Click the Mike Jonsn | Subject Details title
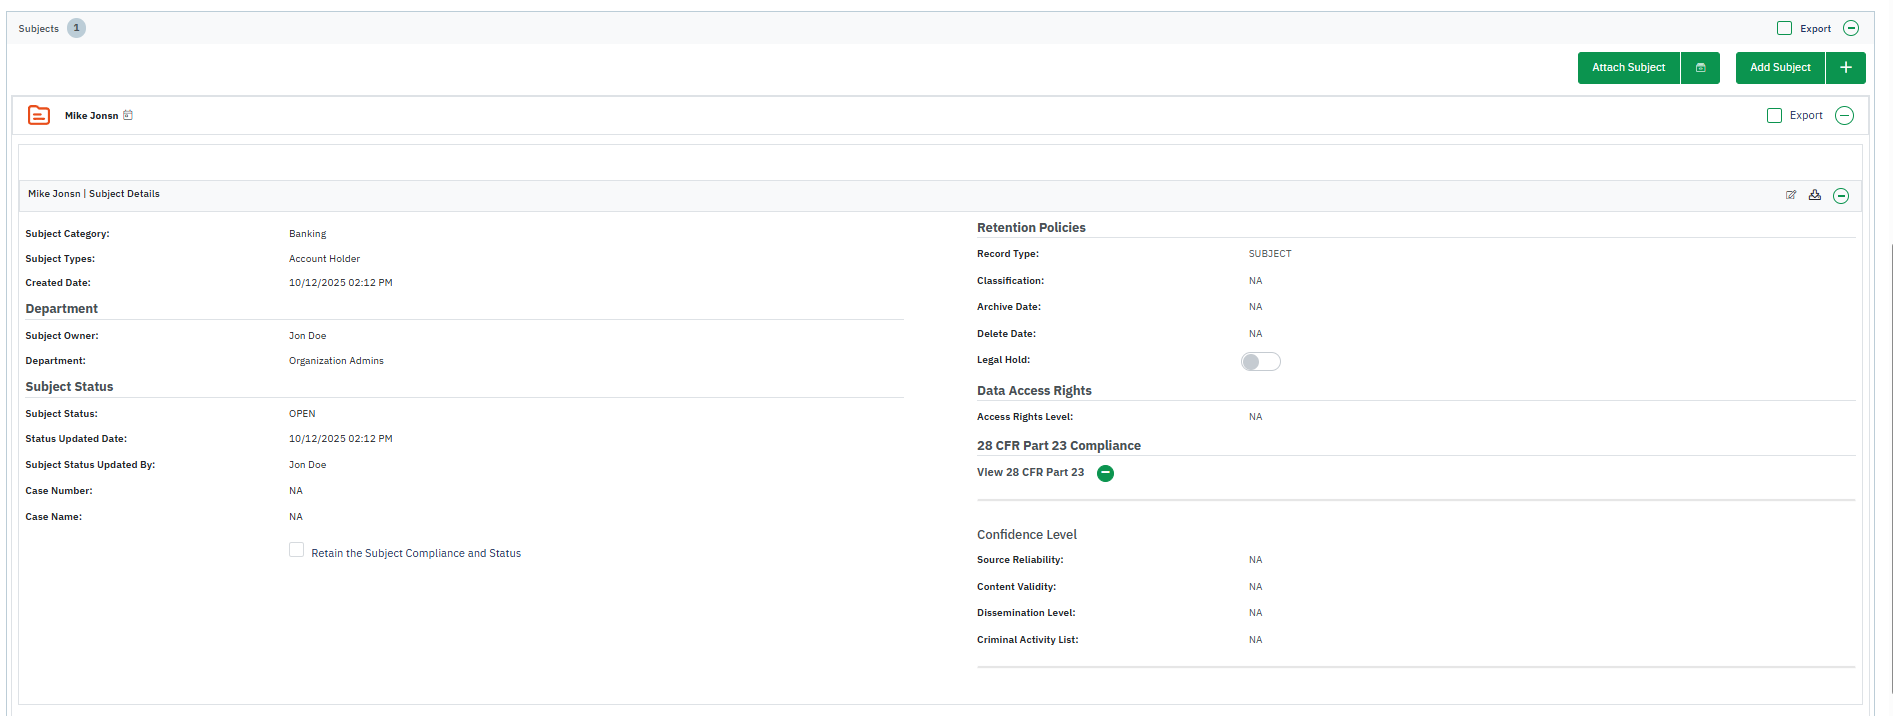This screenshot has width=1893, height=716. click(x=94, y=194)
